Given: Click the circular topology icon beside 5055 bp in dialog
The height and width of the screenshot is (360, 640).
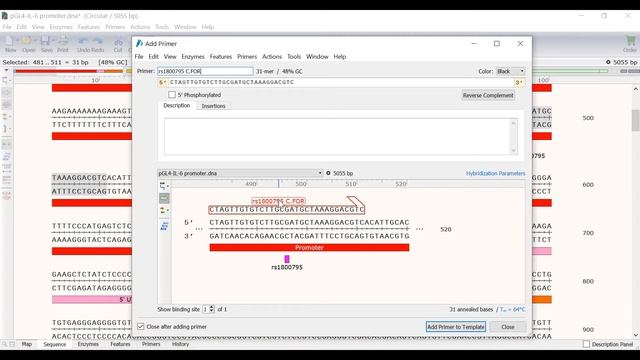Looking at the screenshot, I should [328, 173].
